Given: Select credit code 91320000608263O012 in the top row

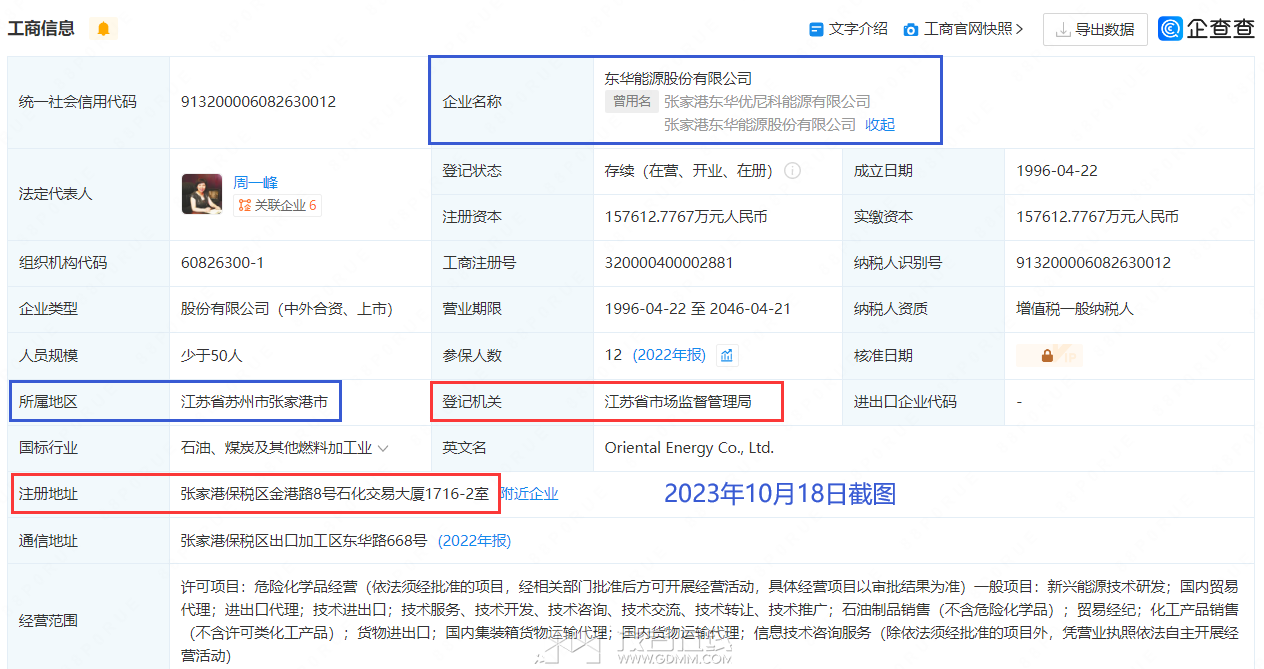Looking at the screenshot, I should click(x=258, y=102).
